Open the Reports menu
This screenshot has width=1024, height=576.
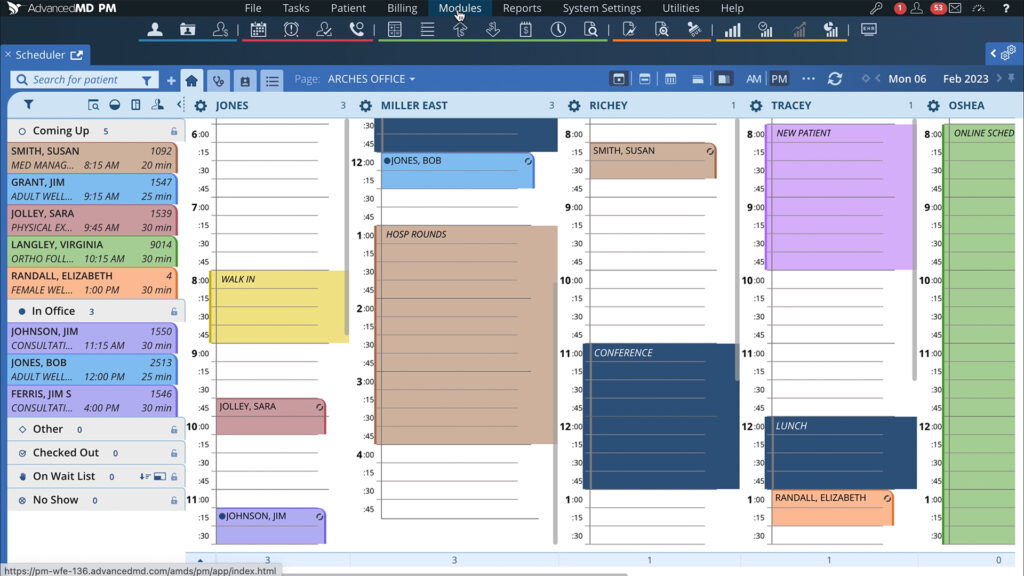[522, 8]
